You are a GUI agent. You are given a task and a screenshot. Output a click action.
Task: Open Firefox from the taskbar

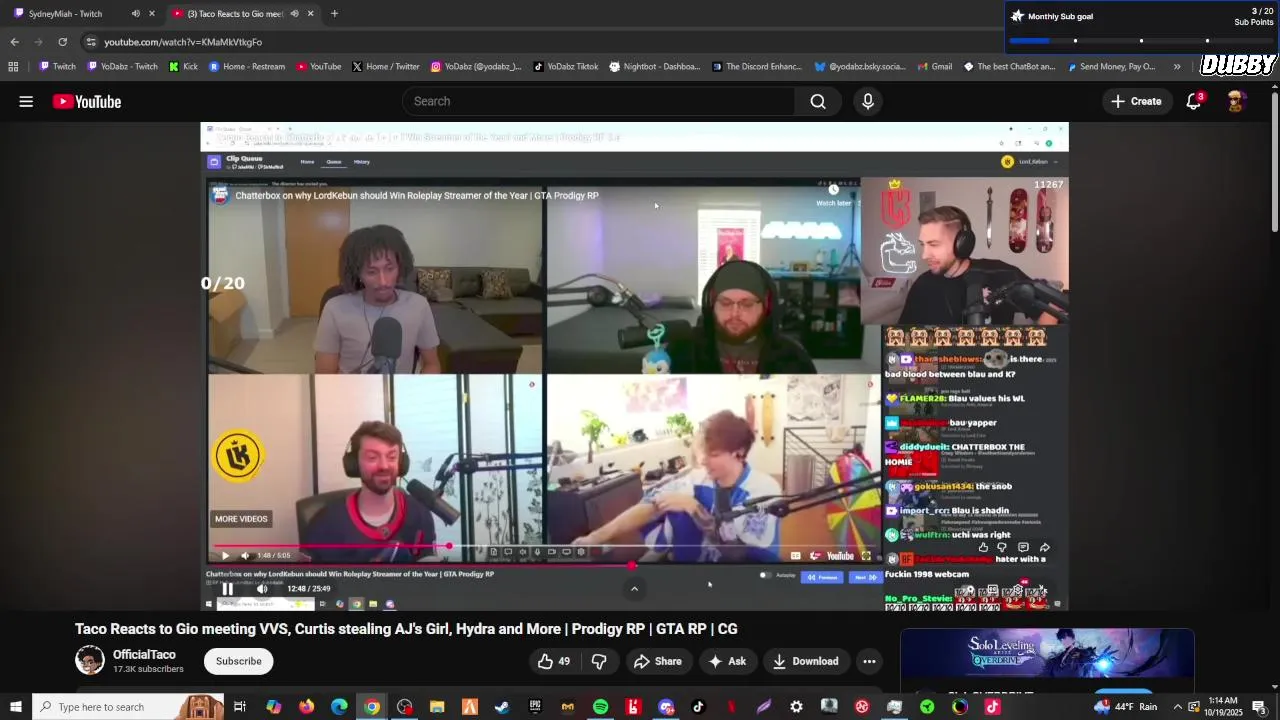(306, 707)
